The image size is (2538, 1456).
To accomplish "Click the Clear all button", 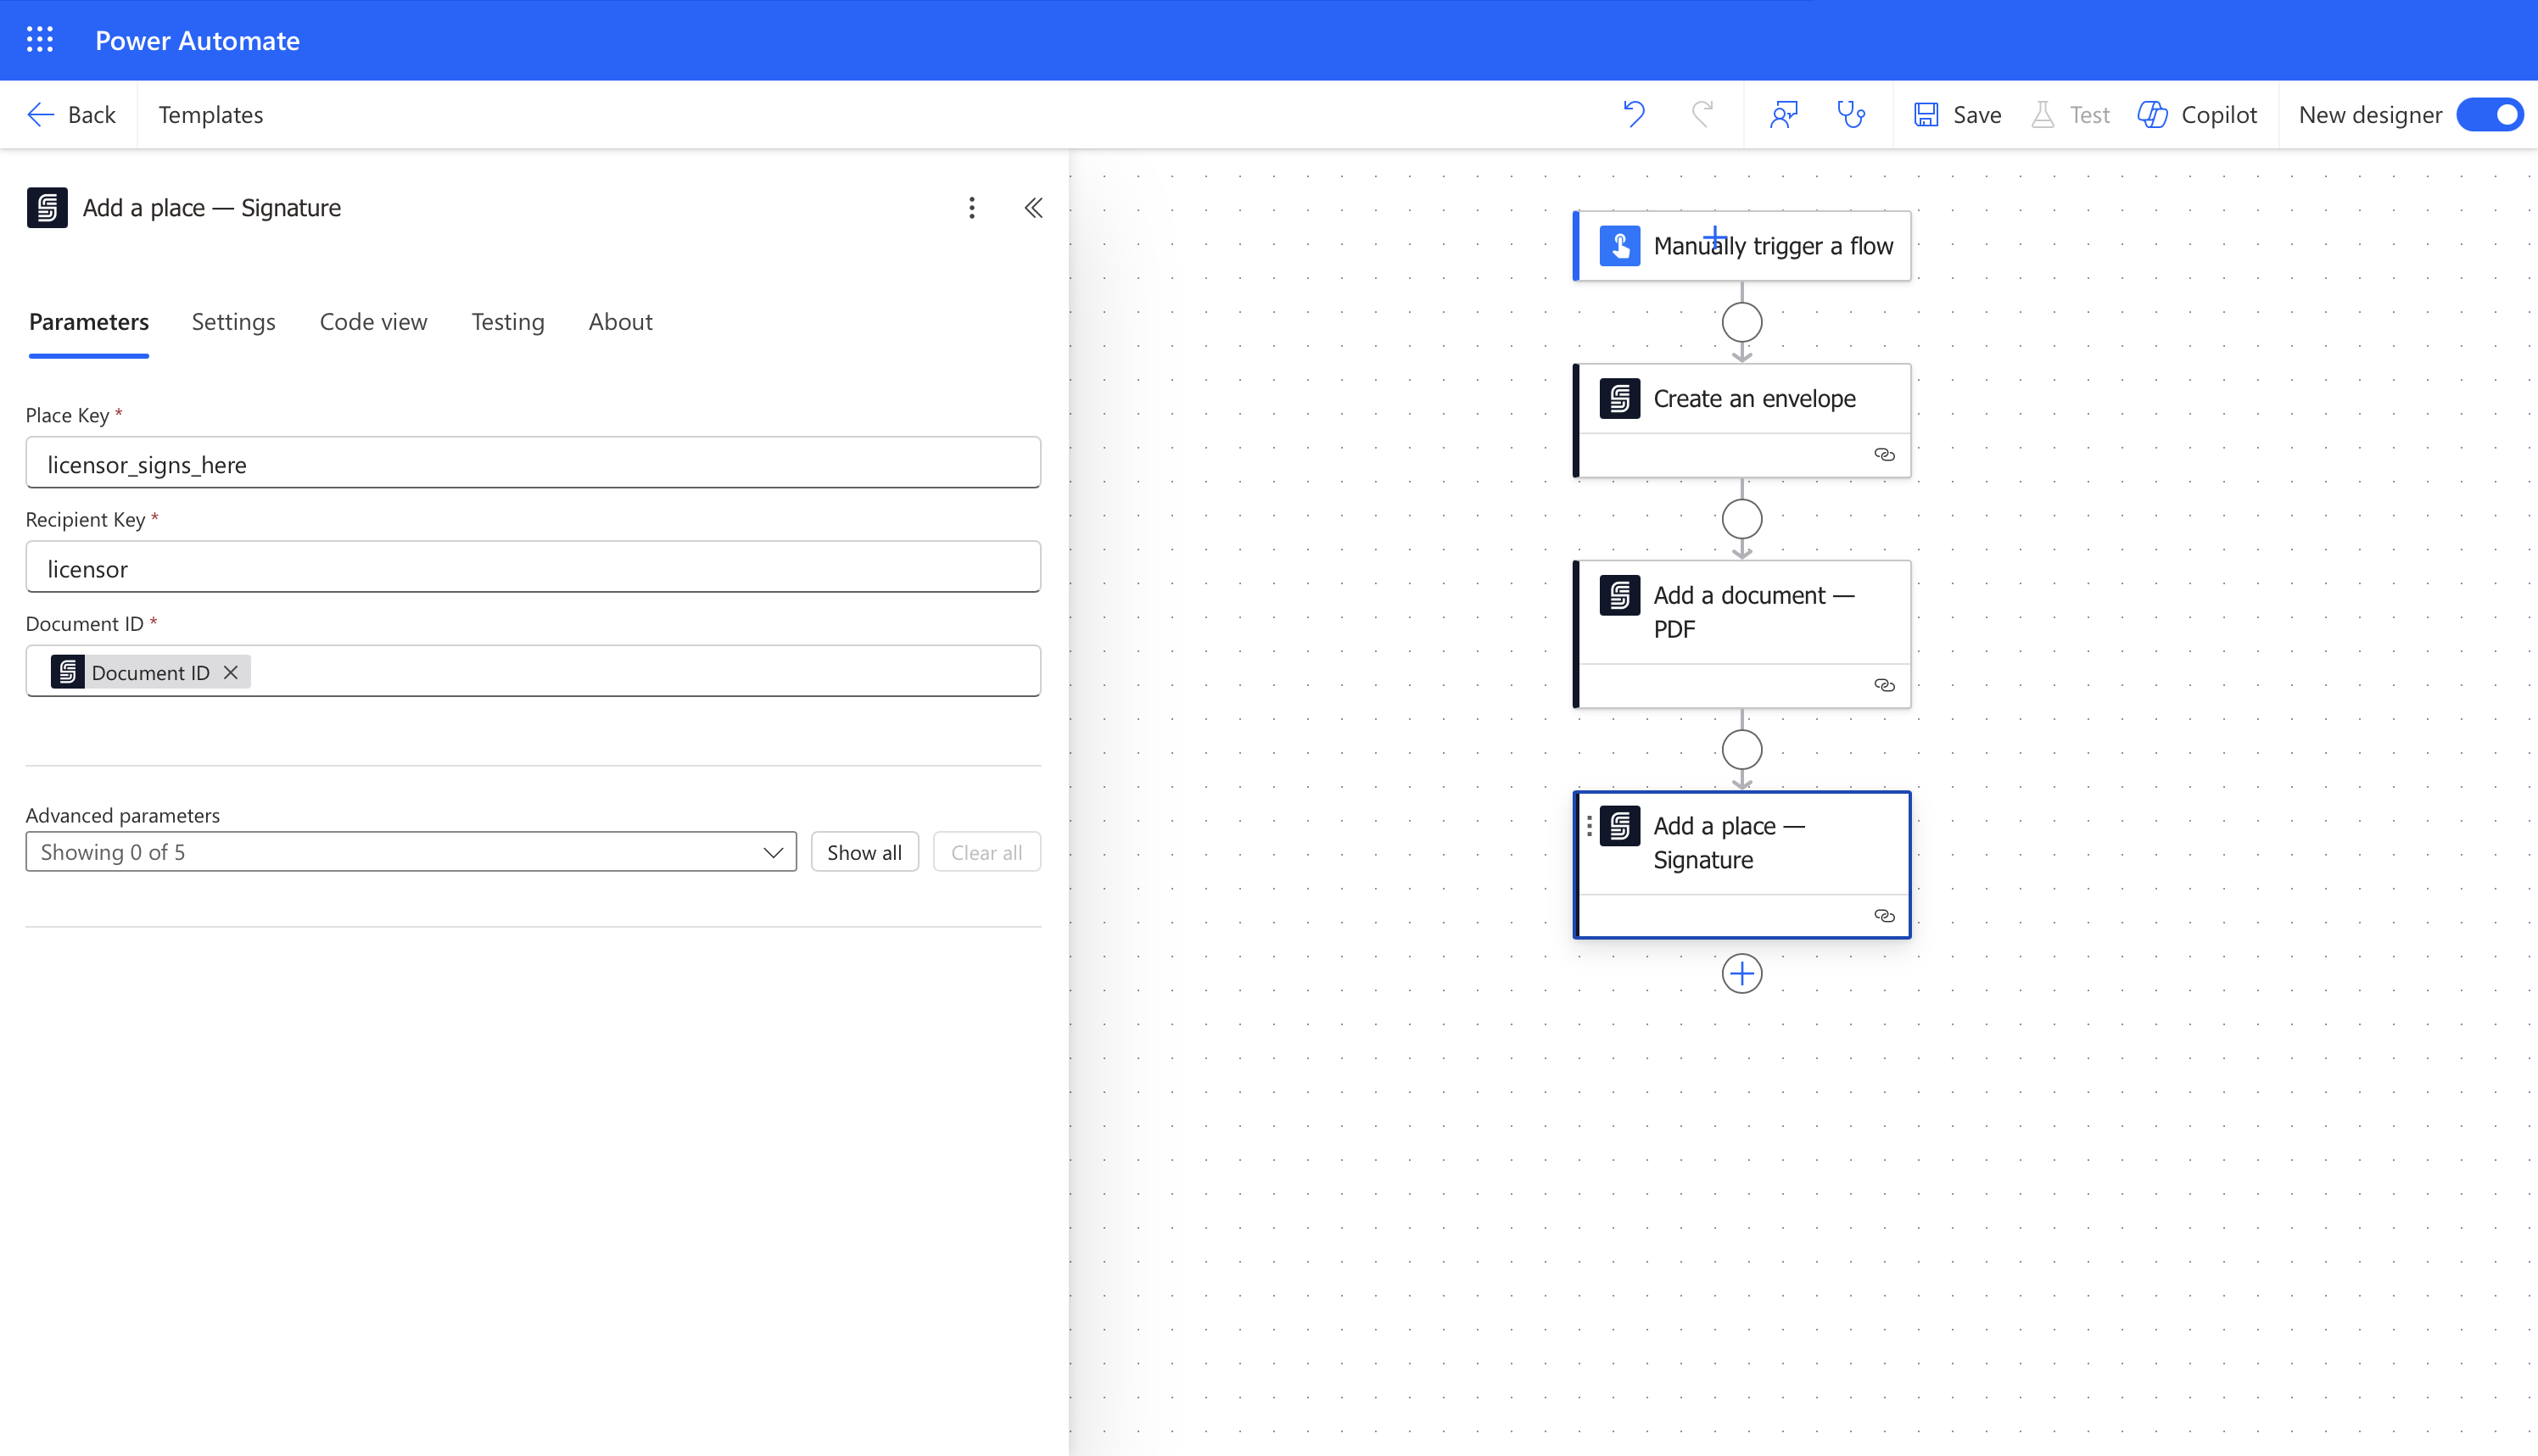I will (986, 852).
